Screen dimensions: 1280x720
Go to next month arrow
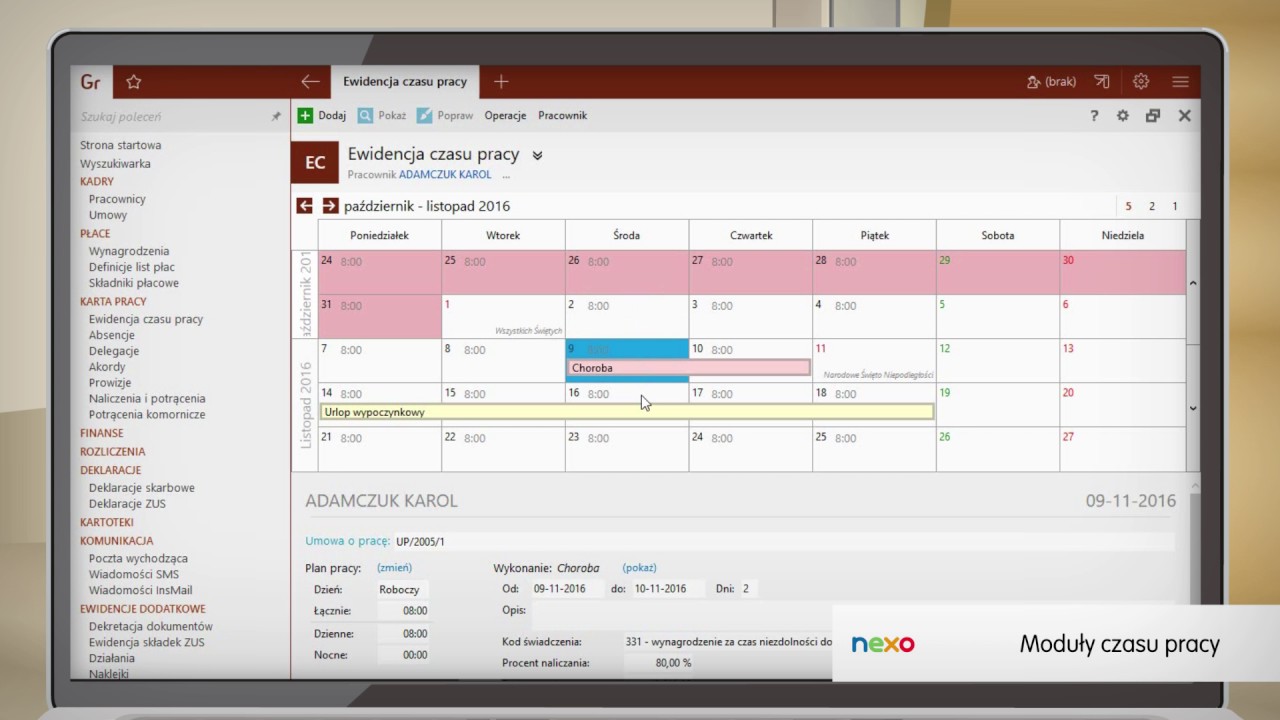point(330,206)
